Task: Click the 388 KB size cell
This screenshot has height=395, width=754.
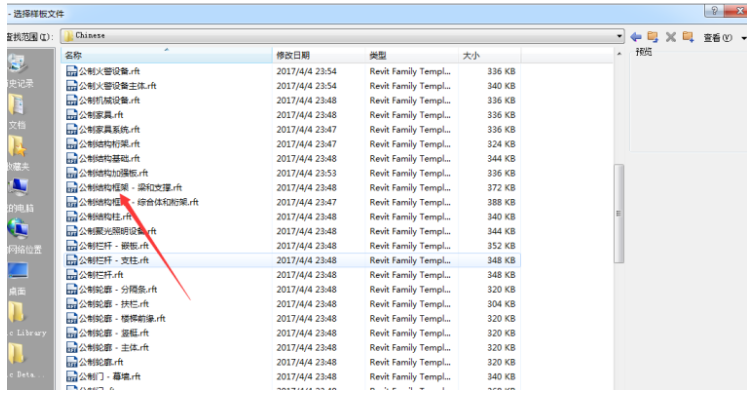Action: (x=501, y=202)
